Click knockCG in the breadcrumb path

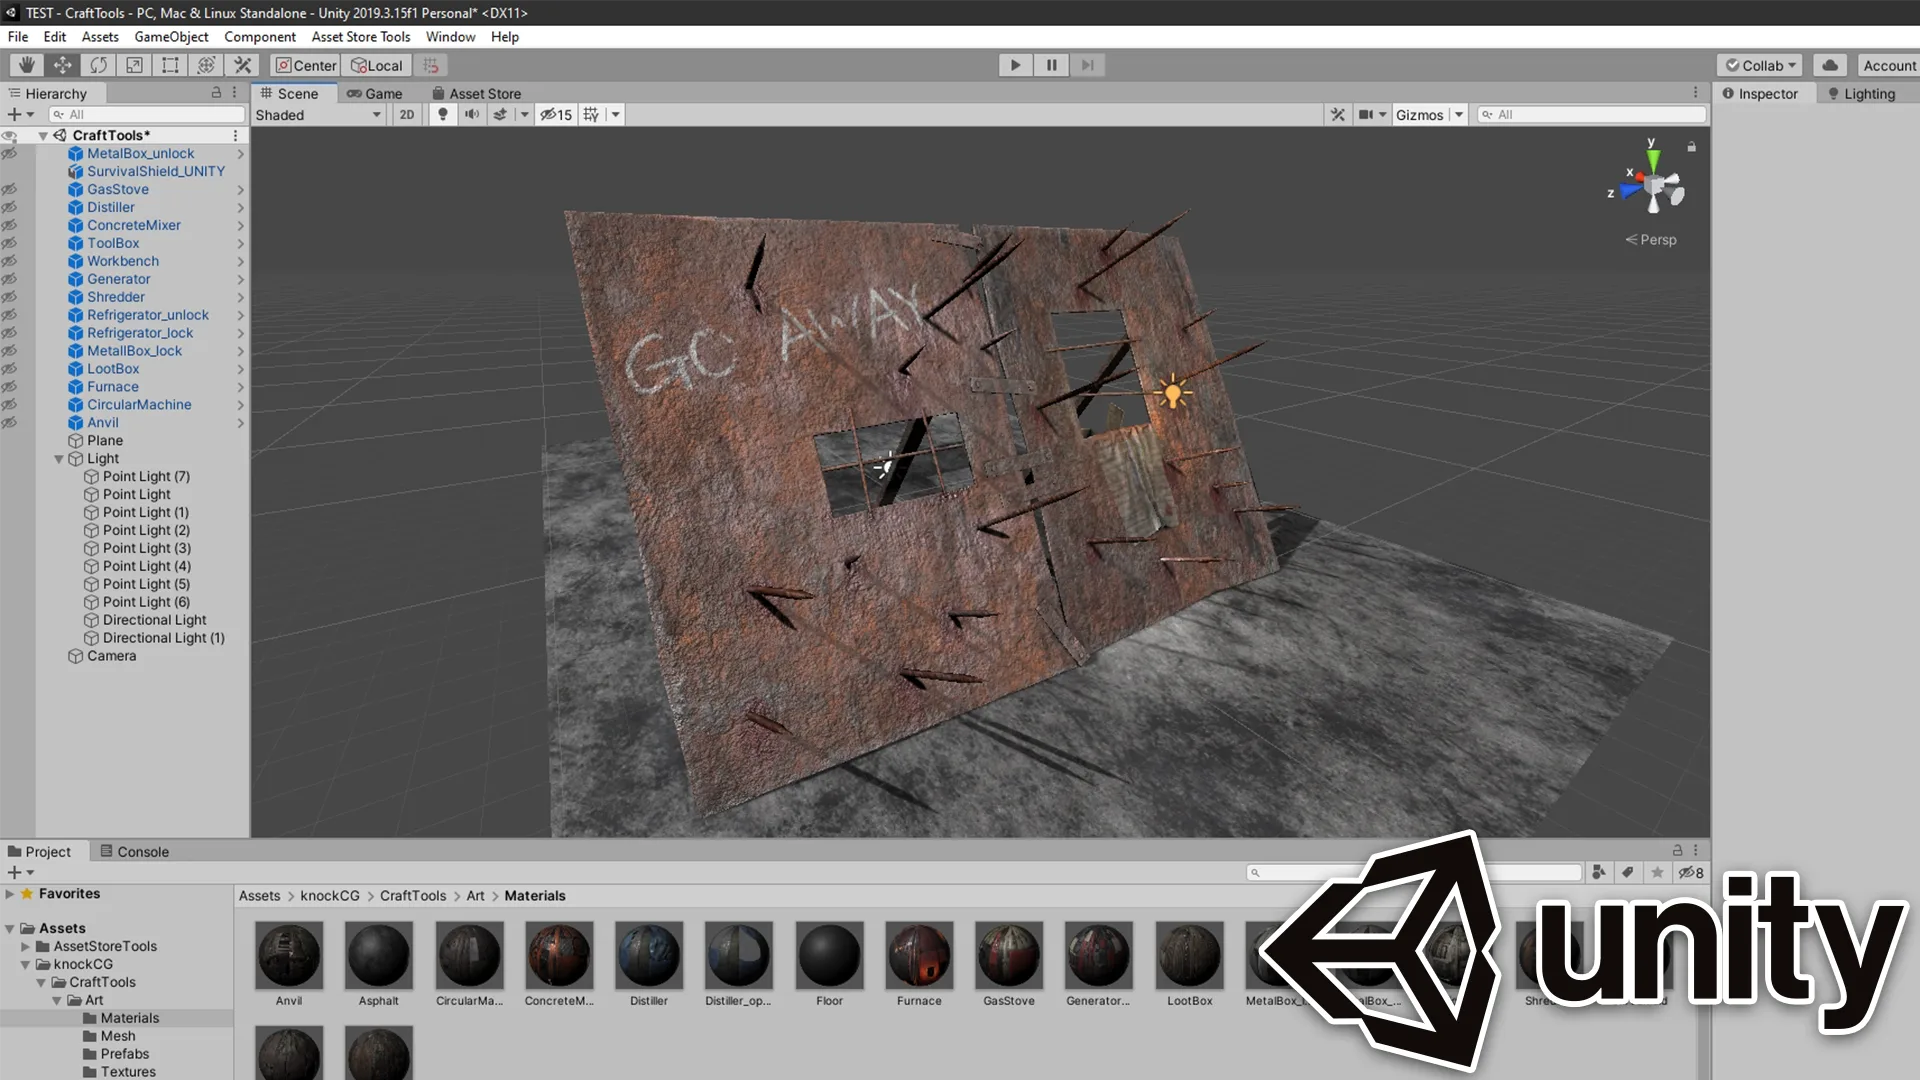(330, 896)
